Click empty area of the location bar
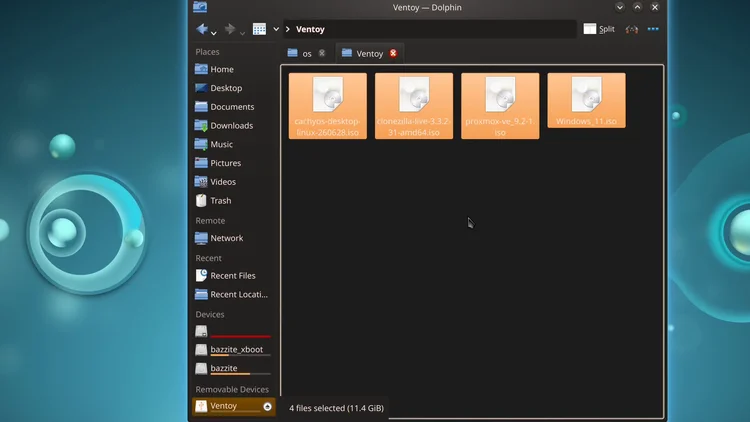The height and width of the screenshot is (422, 750). (450, 29)
